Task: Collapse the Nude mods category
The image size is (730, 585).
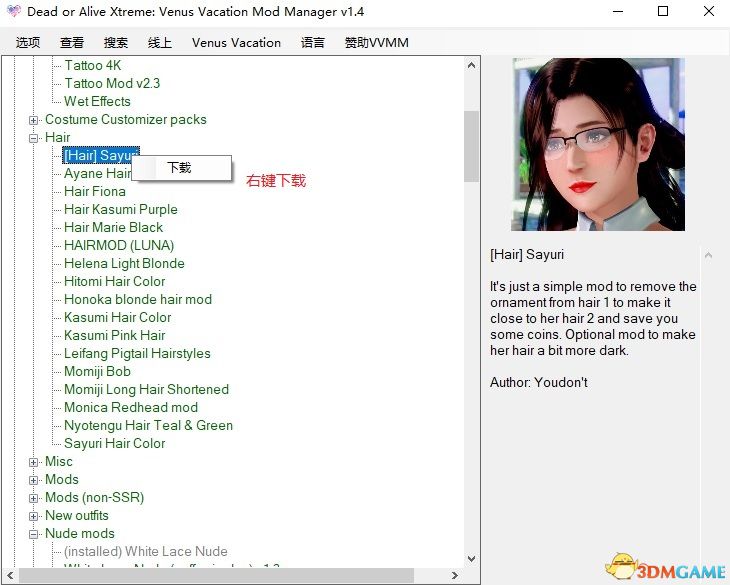Action: coord(34,534)
